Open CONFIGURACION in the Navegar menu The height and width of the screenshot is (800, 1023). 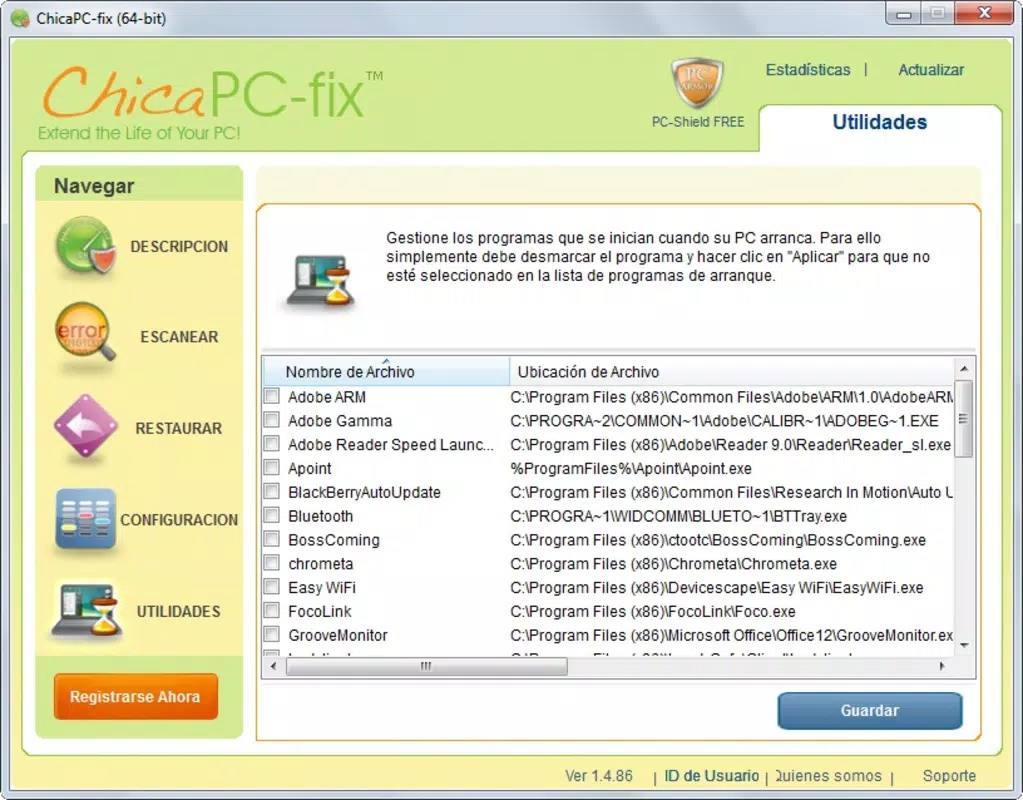pyautogui.click(x=179, y=519)
